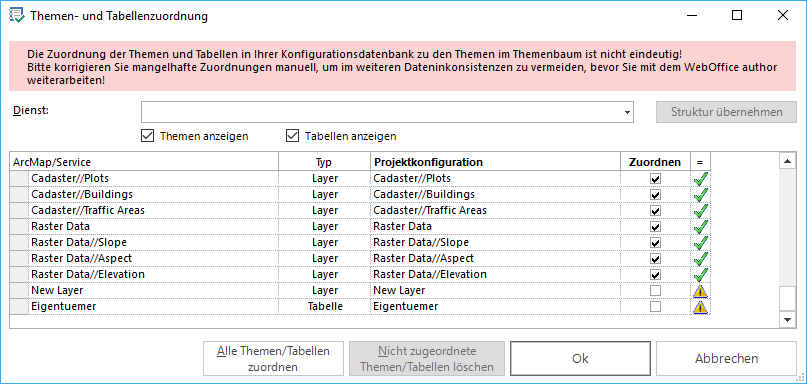Click the green checkmark status icon for Cadaster//Buildings
The width and height of the screenshot is (807, 384).
[700, 195]
